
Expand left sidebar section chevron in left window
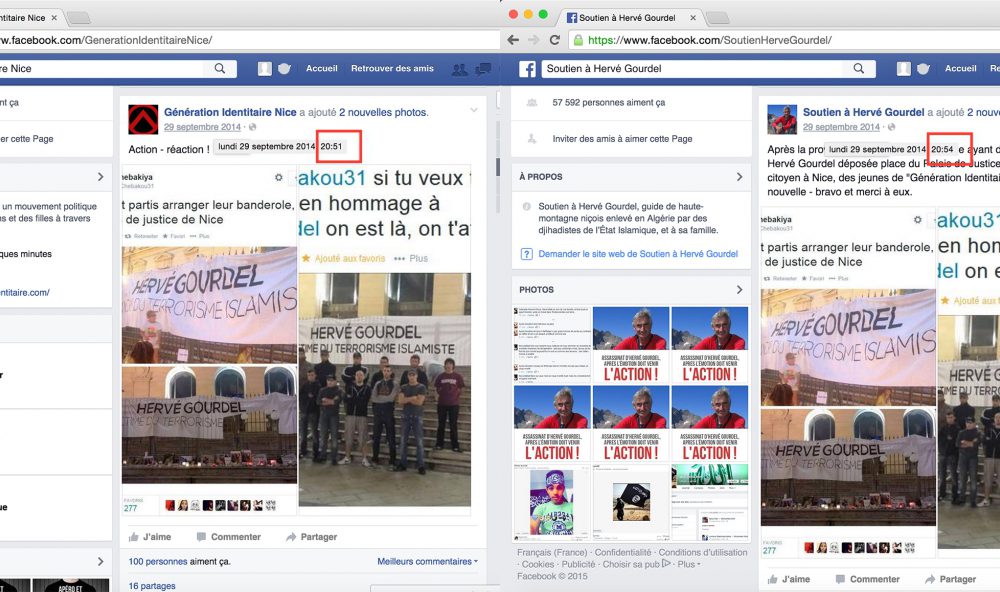coord(100,177)
